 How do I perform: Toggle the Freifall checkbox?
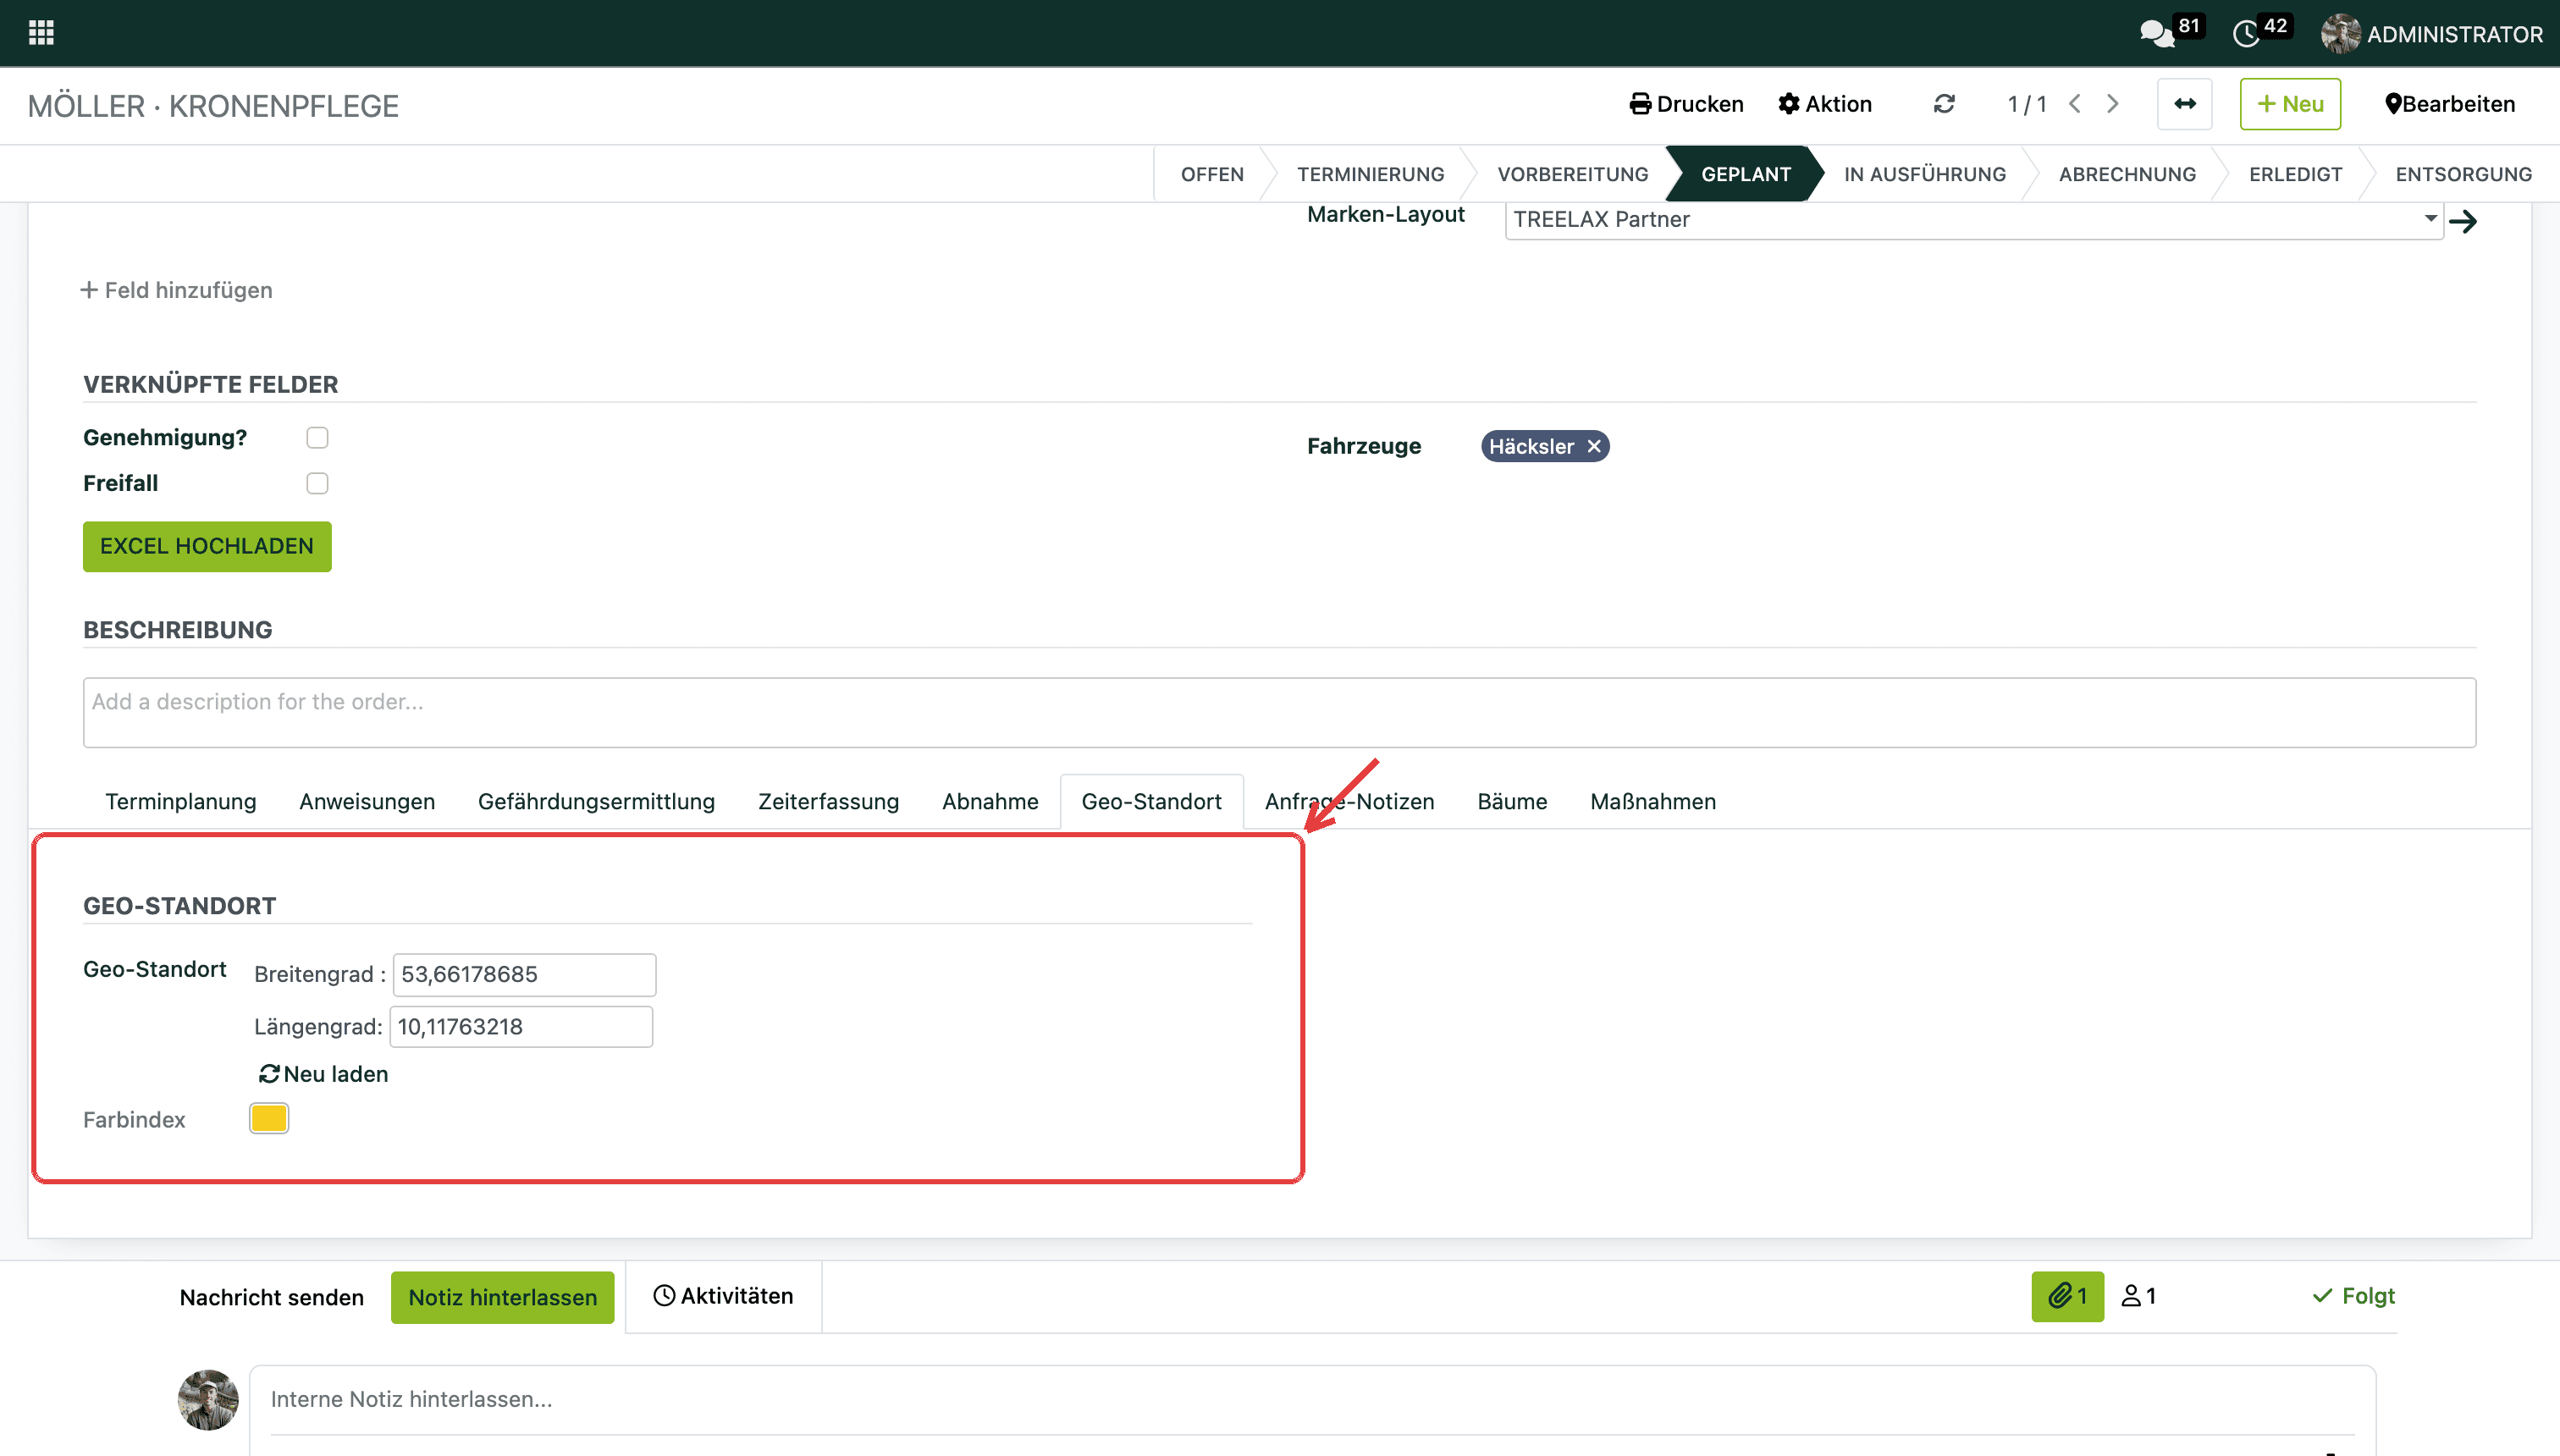tap(317, 483)
